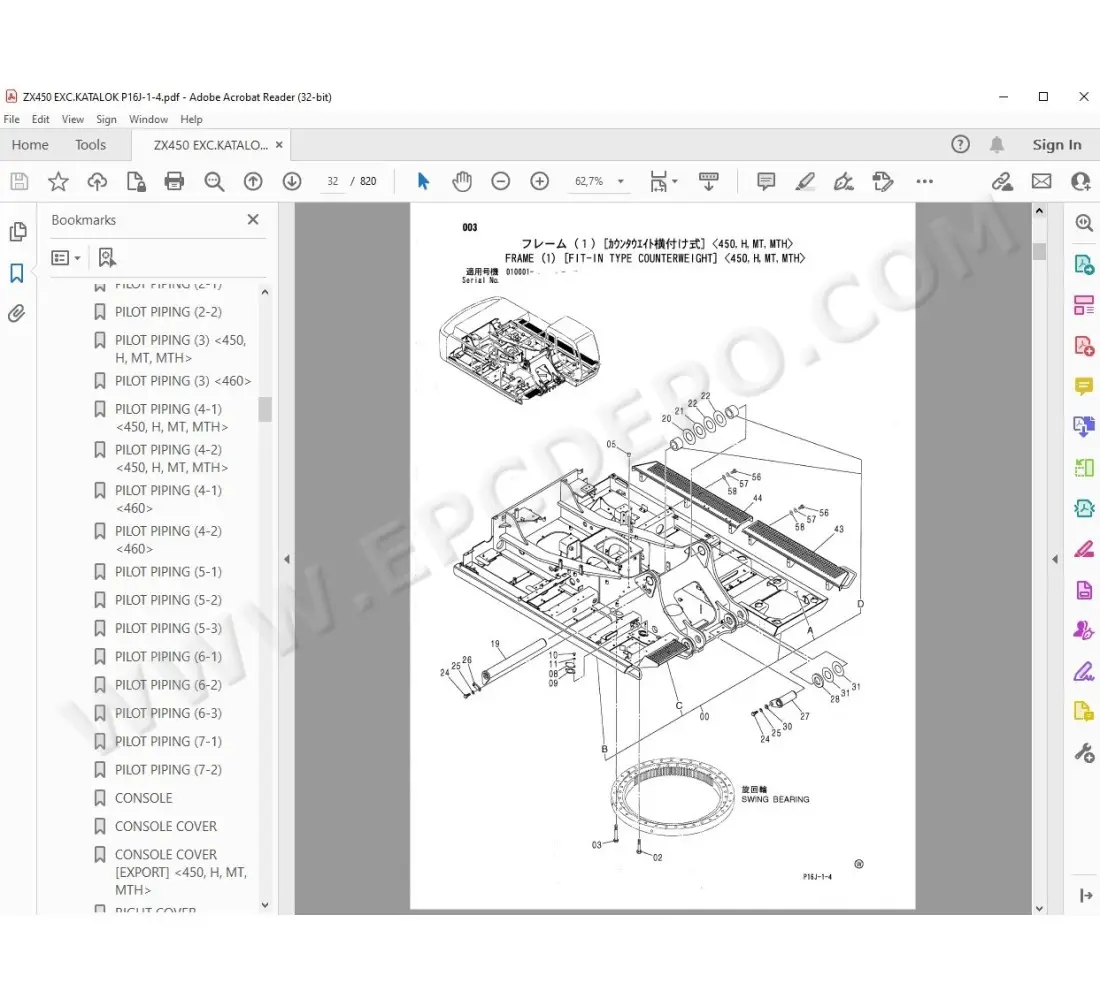
Task: Click the document vertical scrollbar thumb
Action: pos(1040,251)
